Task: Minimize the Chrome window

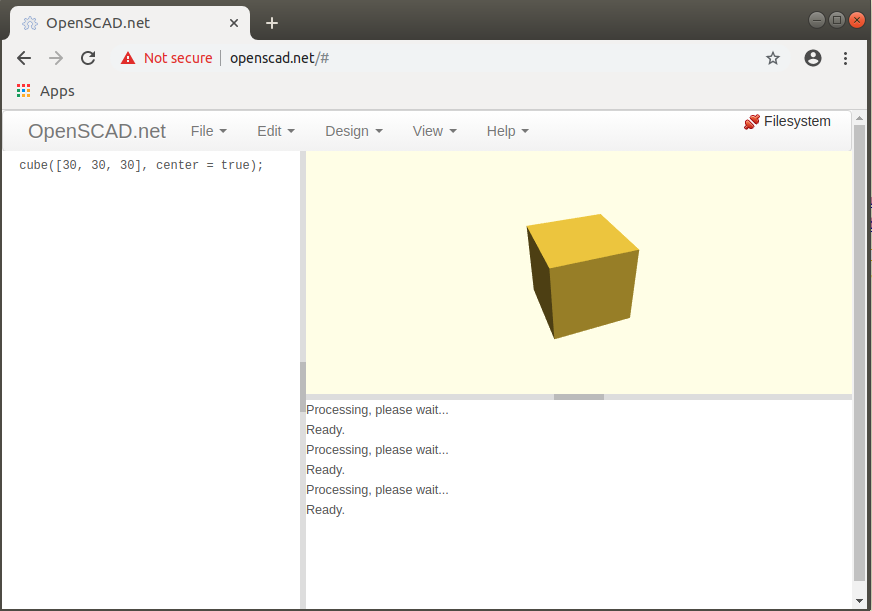Action: click(816, 21)
